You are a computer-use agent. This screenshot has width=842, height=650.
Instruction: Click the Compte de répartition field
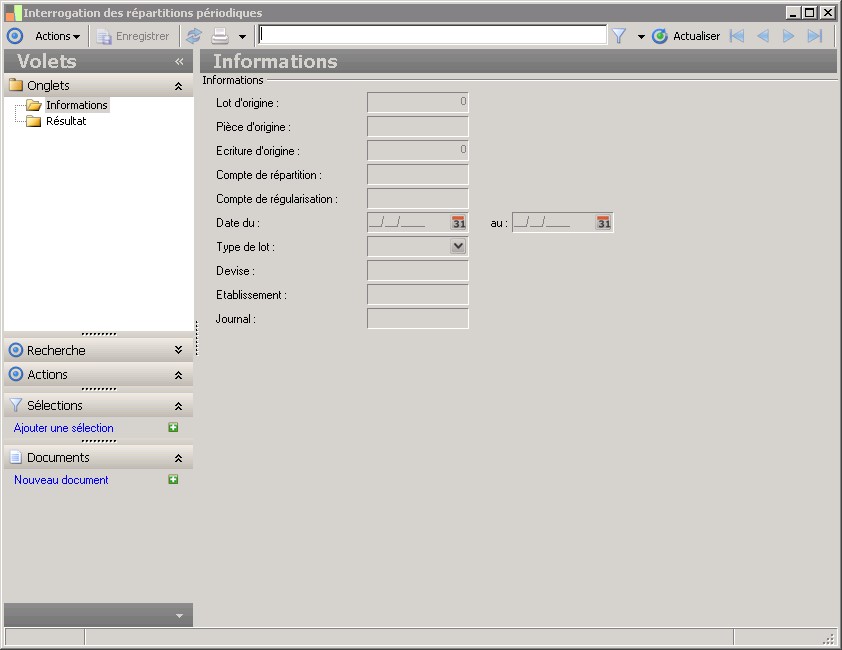pyautogui.click(x=417, y=175)
